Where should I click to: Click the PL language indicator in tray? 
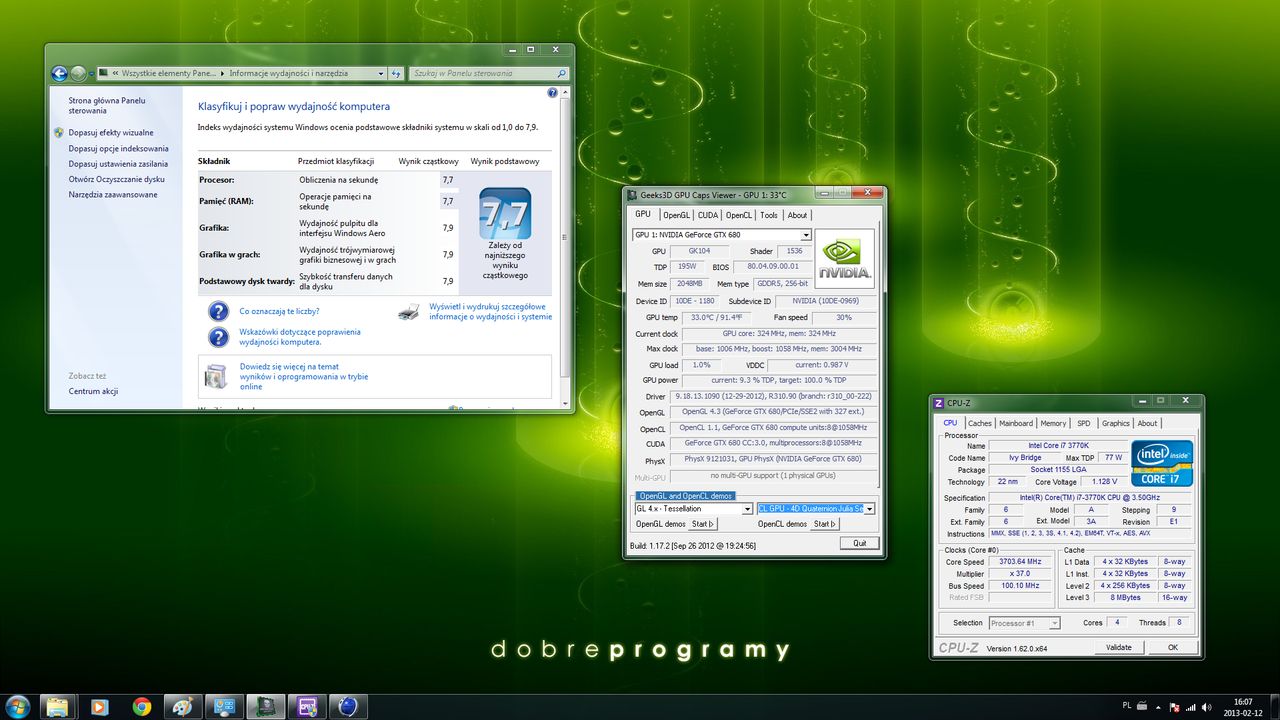[1127, 706]
